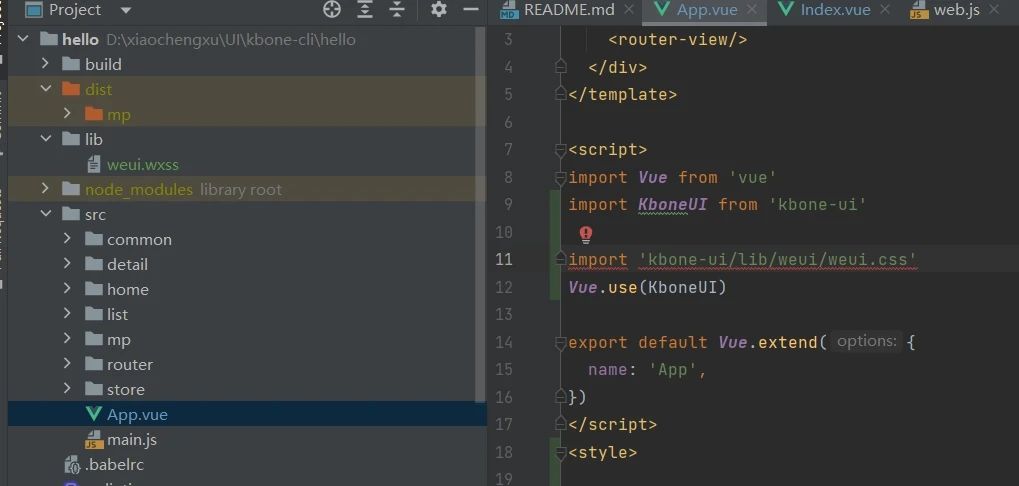The width and height of the screenshot is (1019, 486).
Task: Click the JS file icon next to main.js
Action: point(94,440)
